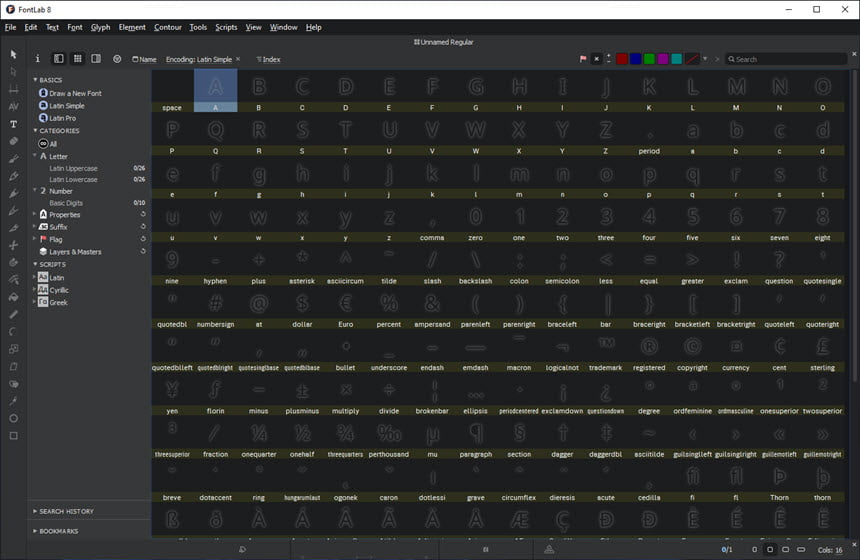Select the Metrics tool
The height and width of the screenshot is (560, 860).
click(x=13, y=89)
